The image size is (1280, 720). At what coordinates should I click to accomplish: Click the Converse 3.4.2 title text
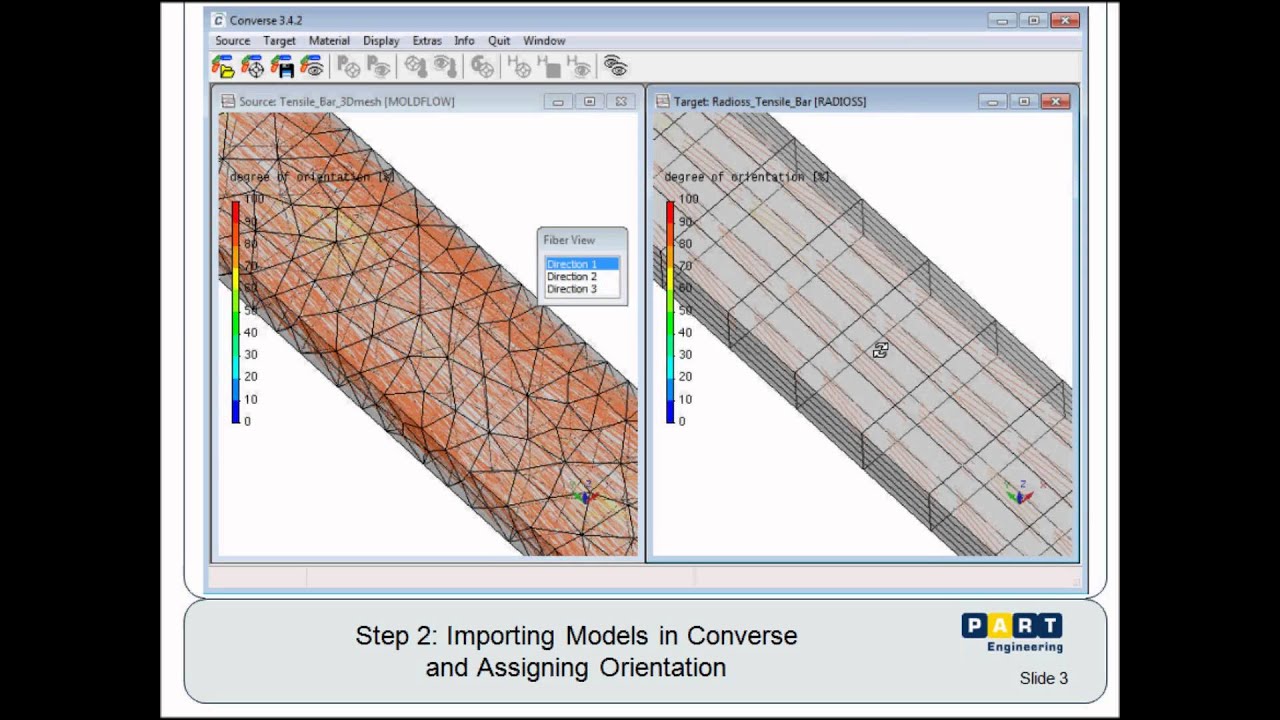click(x=266, y=20)
